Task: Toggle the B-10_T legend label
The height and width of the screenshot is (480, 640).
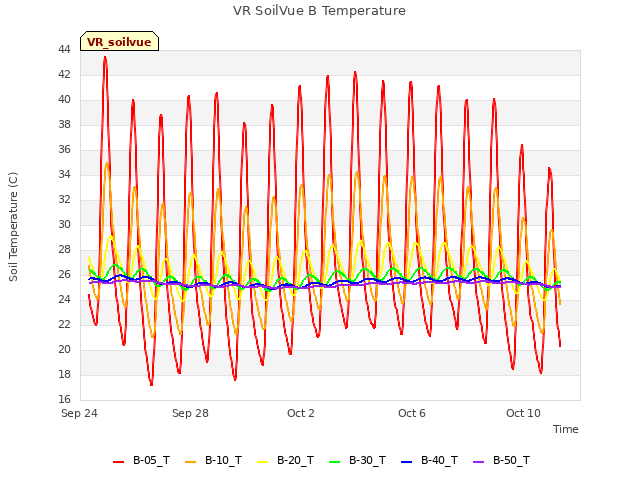Action: (x=223, y=460)
